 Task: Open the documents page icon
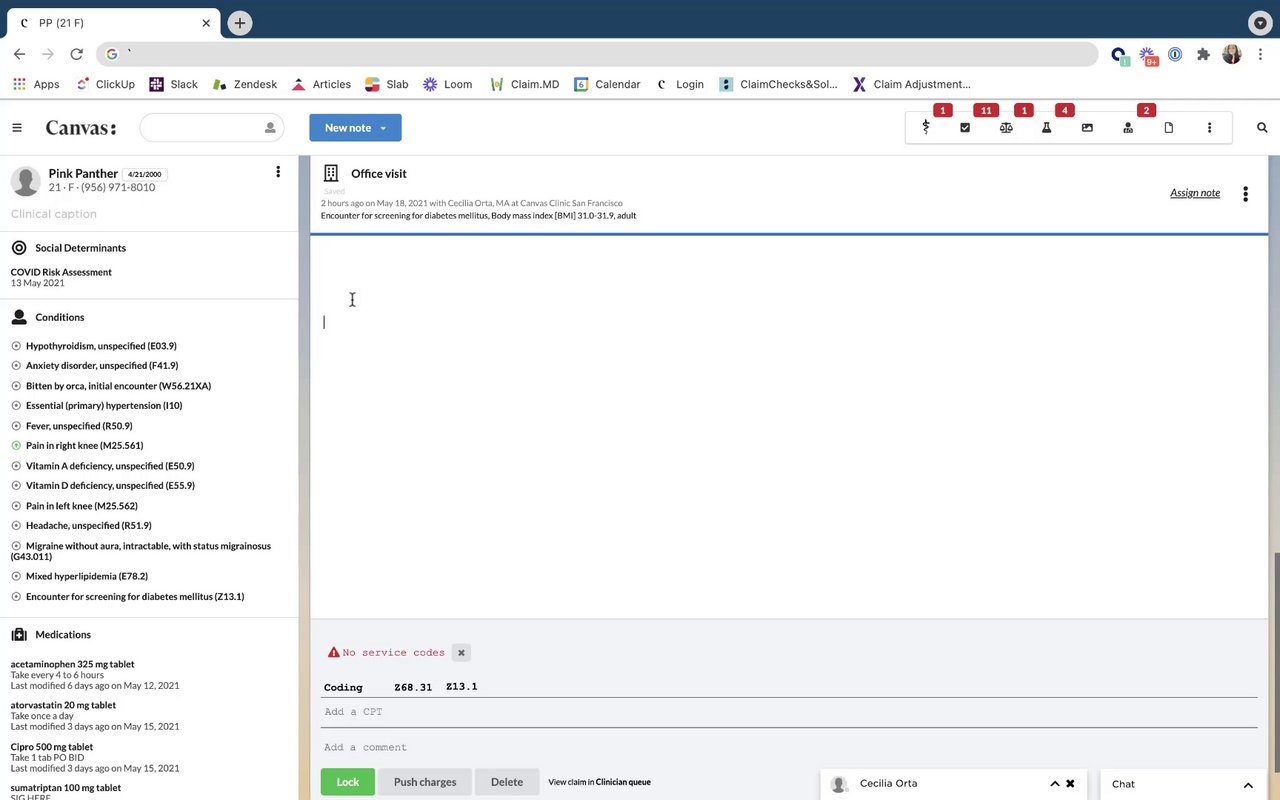(x=1168, y=128)
